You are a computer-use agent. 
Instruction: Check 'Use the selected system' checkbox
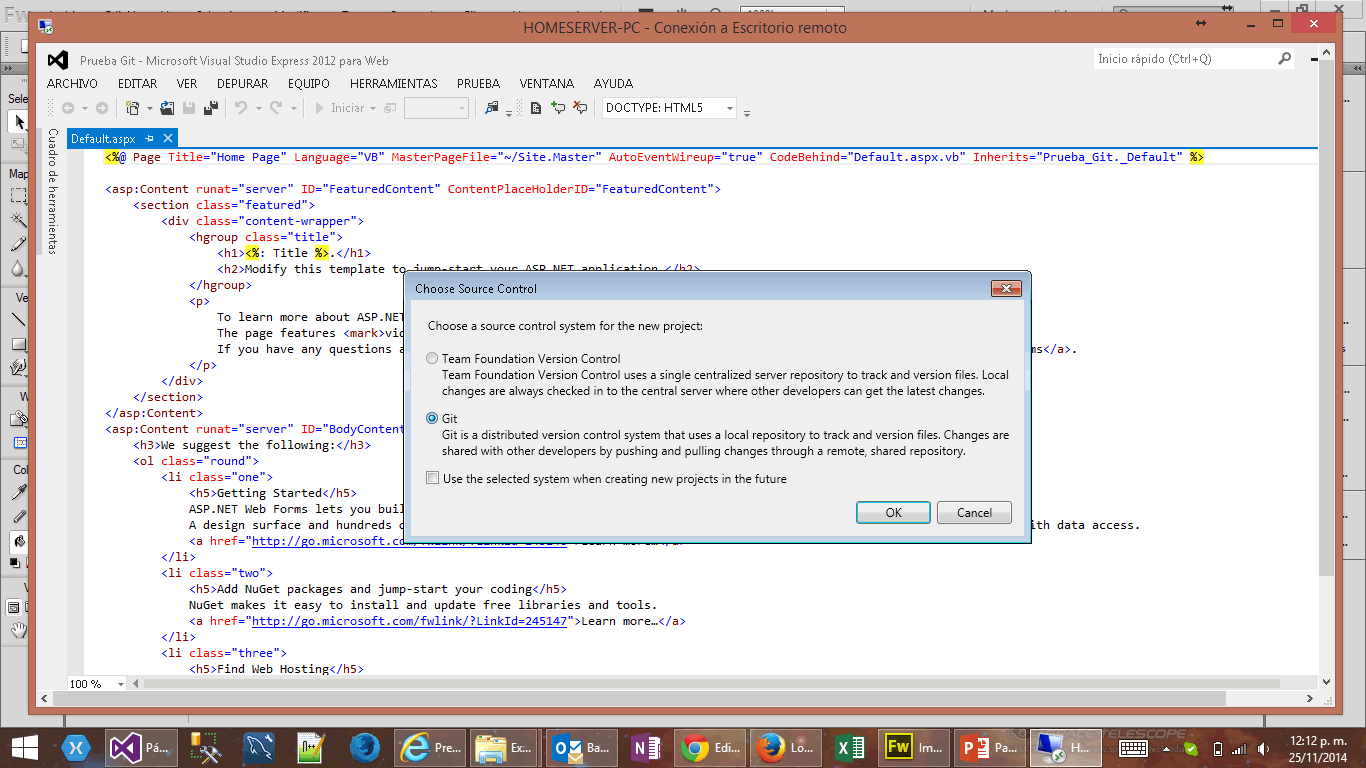click(x=433, y=478)
